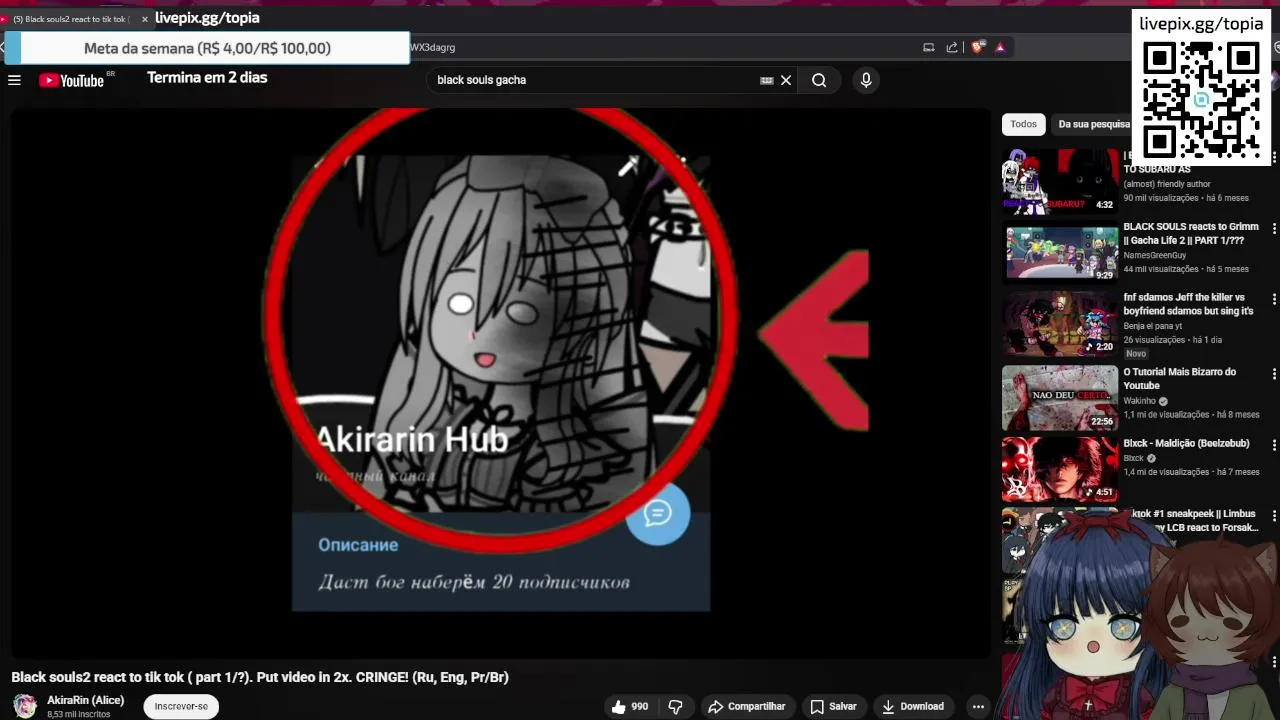
Task: Open O Tutorial Mais Bizarro do Youtube title
Action: (x=1179, y=378)
